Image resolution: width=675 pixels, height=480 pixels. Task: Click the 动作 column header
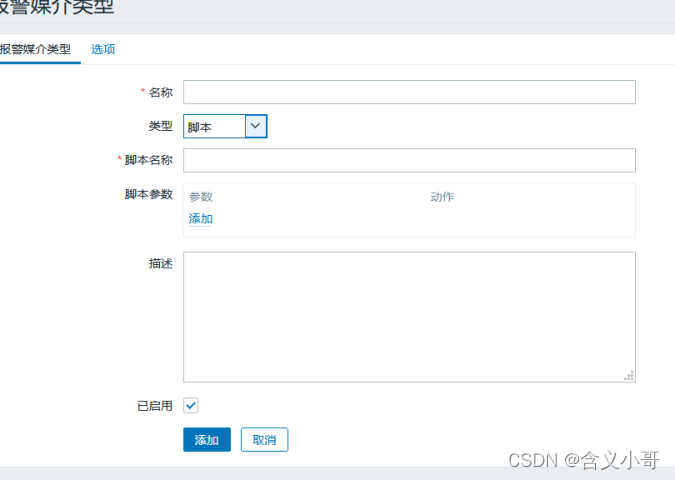pyautogui.click(x=442, y=197)
